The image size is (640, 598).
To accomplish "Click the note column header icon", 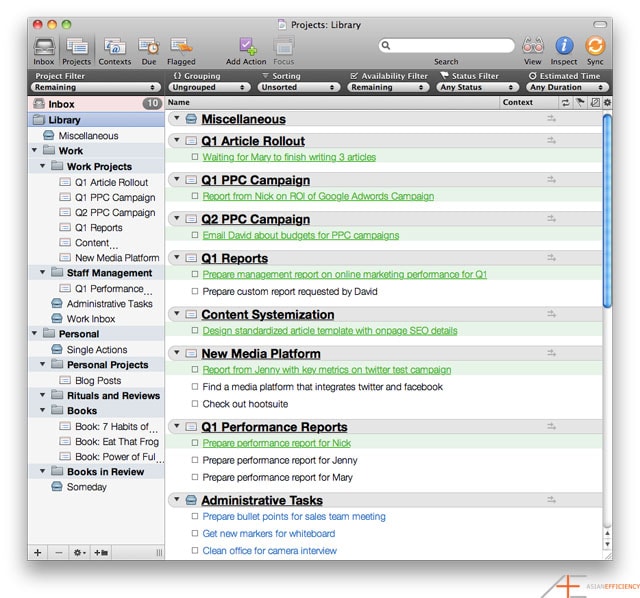I will click(x=595, y=102).
